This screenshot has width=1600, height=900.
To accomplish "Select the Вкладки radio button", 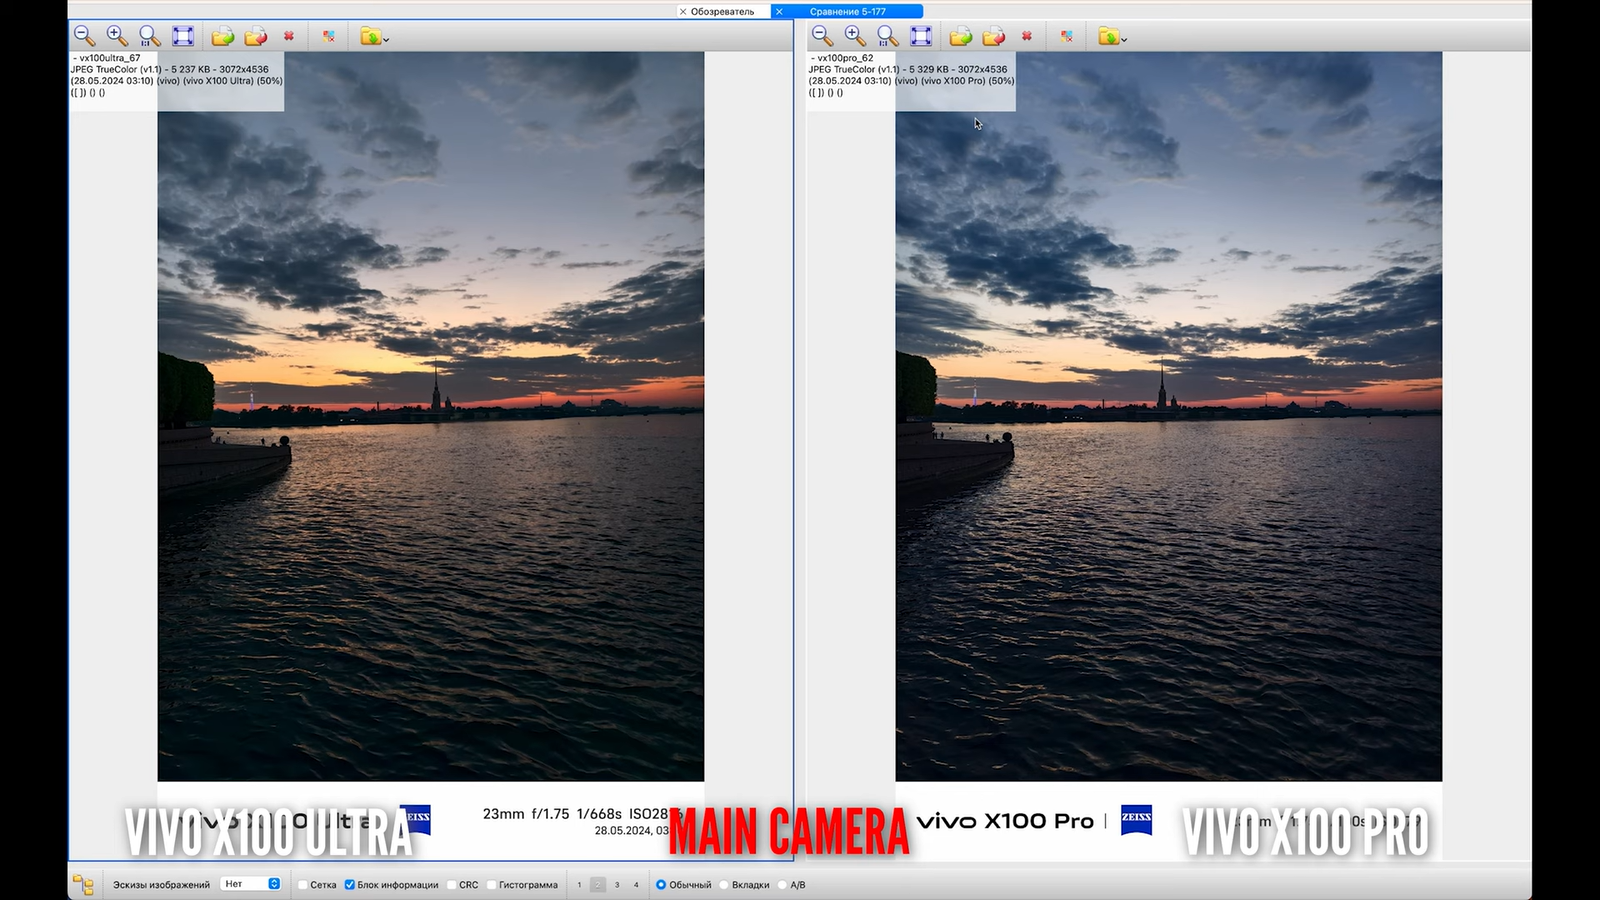I will pyautogui.click(x=724, y=885).
